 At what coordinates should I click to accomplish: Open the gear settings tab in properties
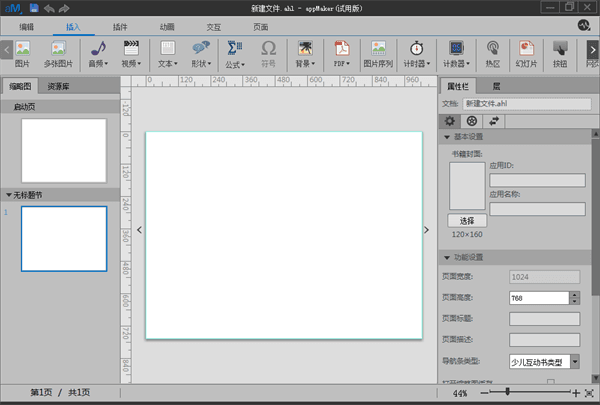click(450, 119)
